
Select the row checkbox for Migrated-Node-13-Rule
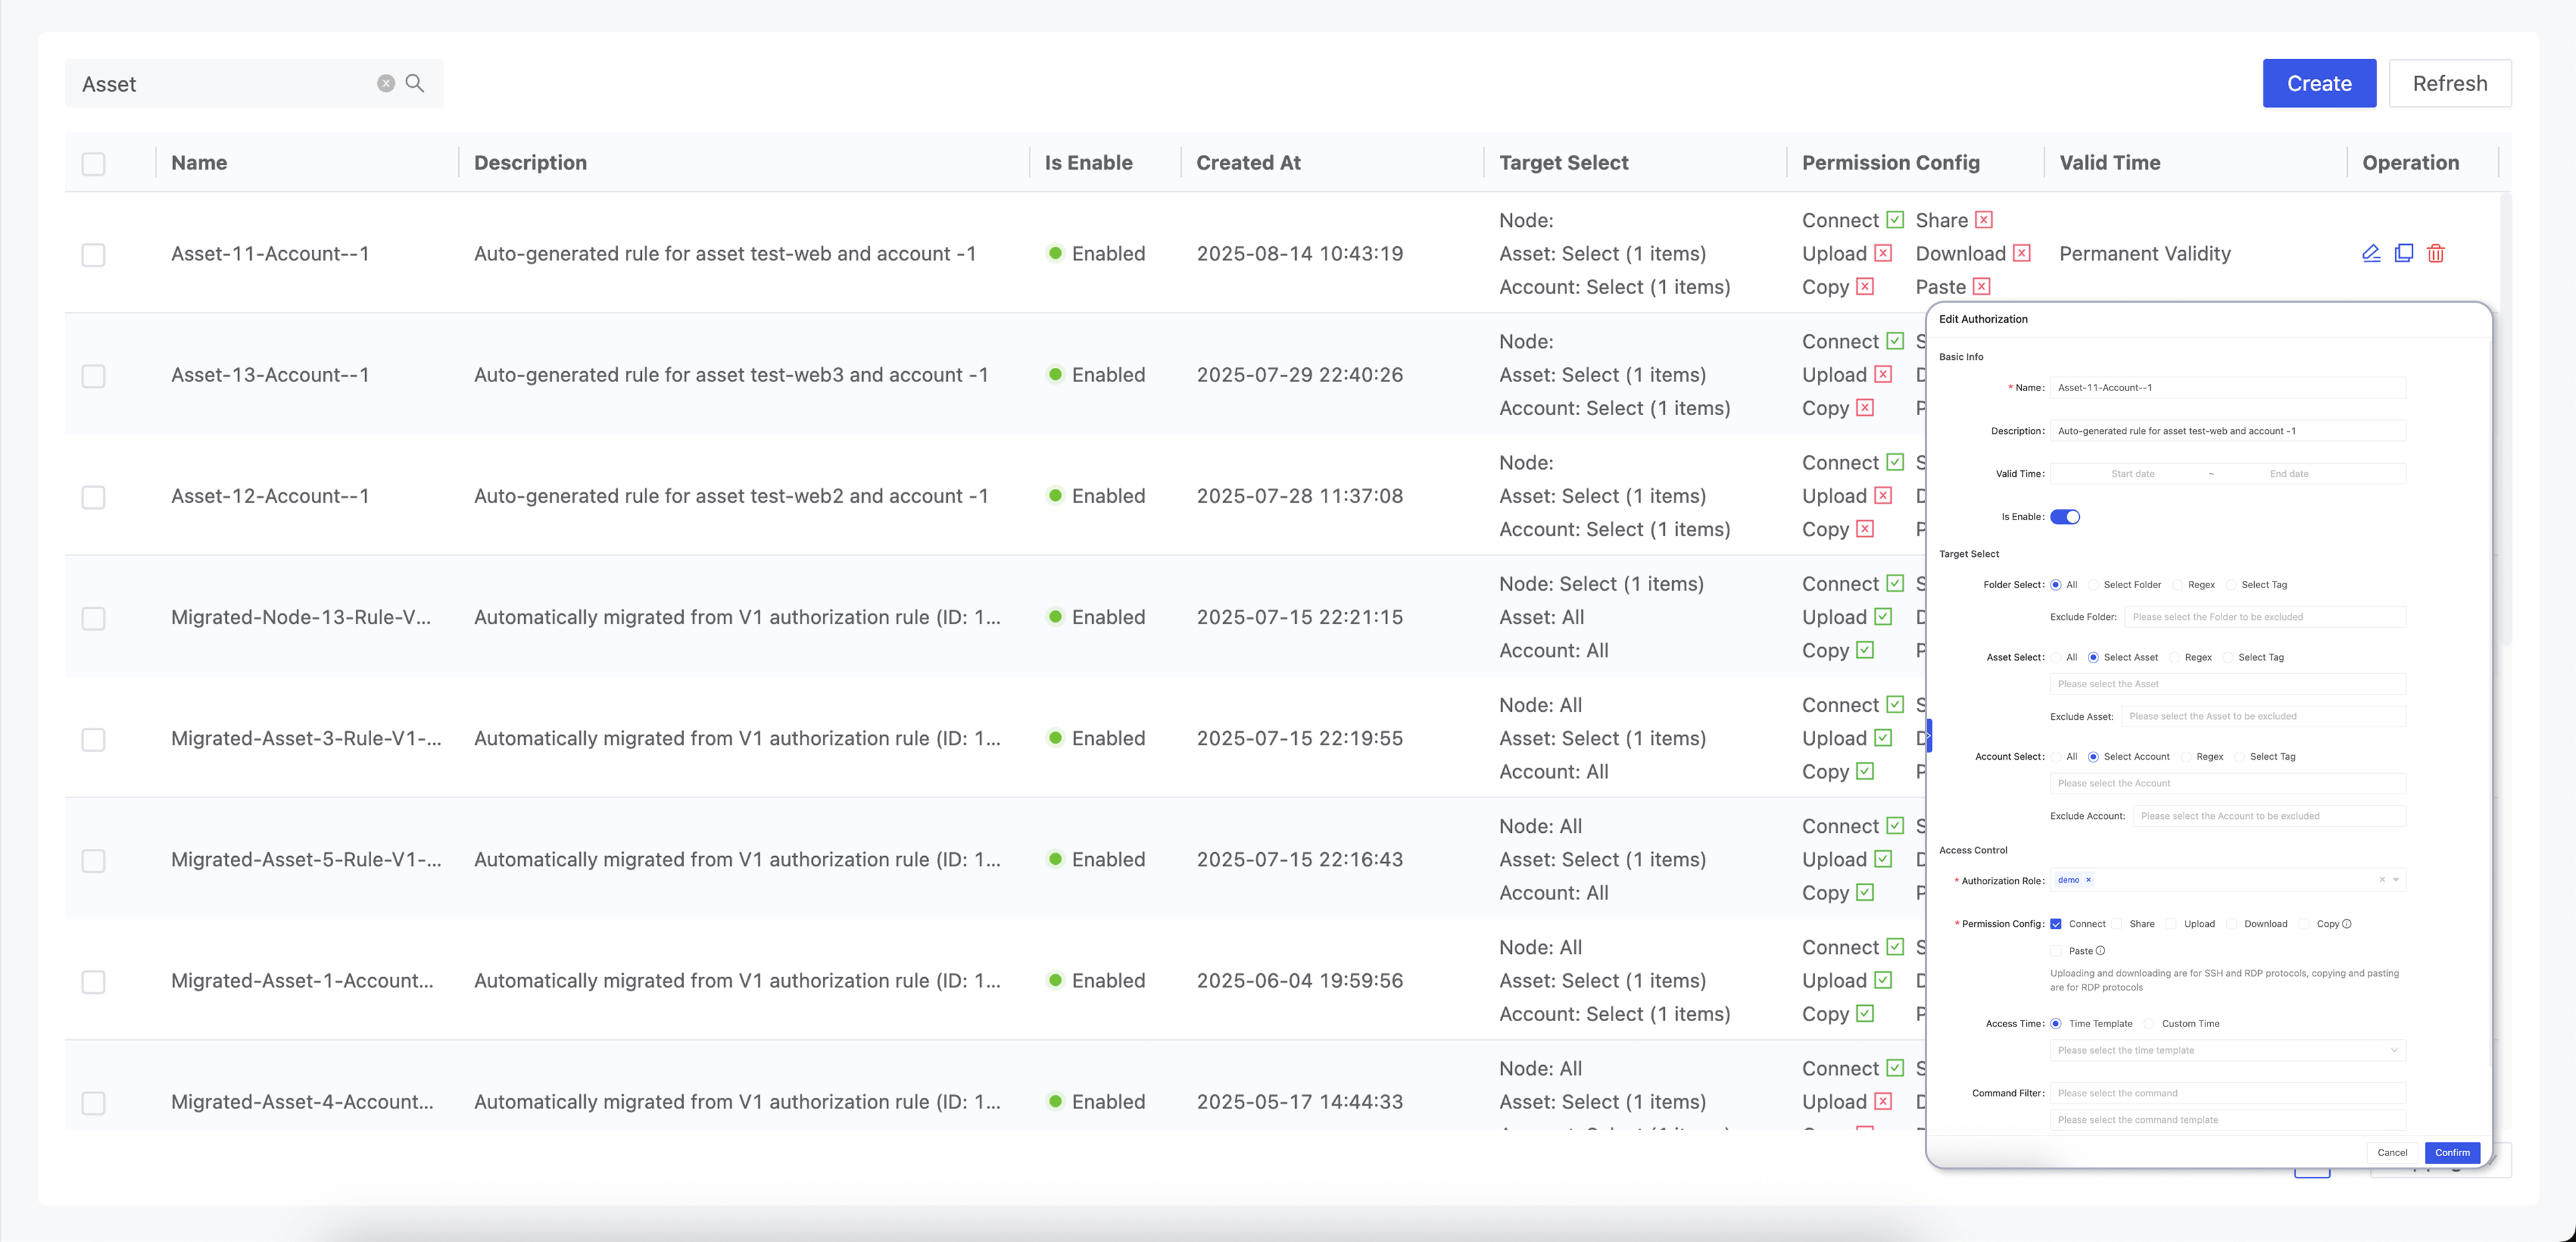93,618
